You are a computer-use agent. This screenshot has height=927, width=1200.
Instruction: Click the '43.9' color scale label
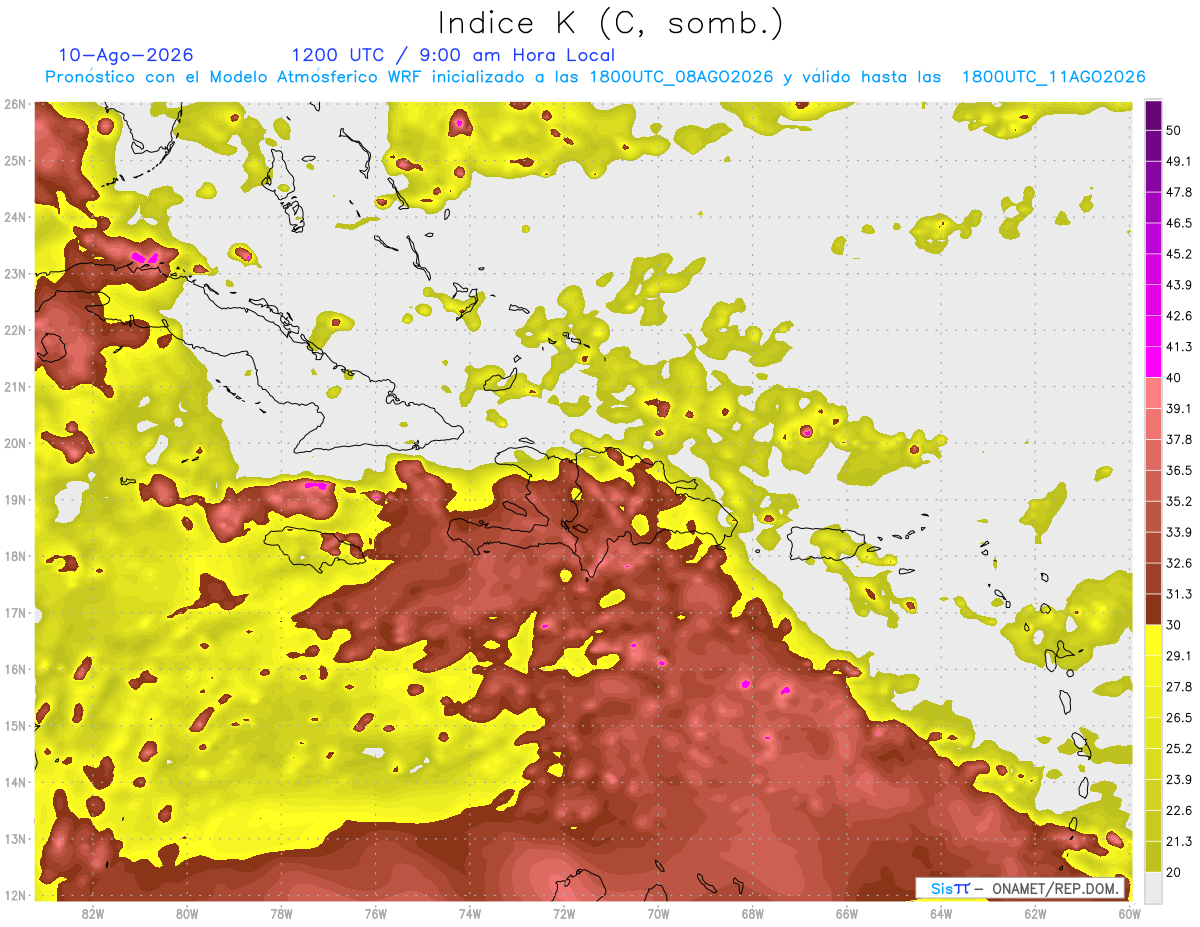[1178, 285]
